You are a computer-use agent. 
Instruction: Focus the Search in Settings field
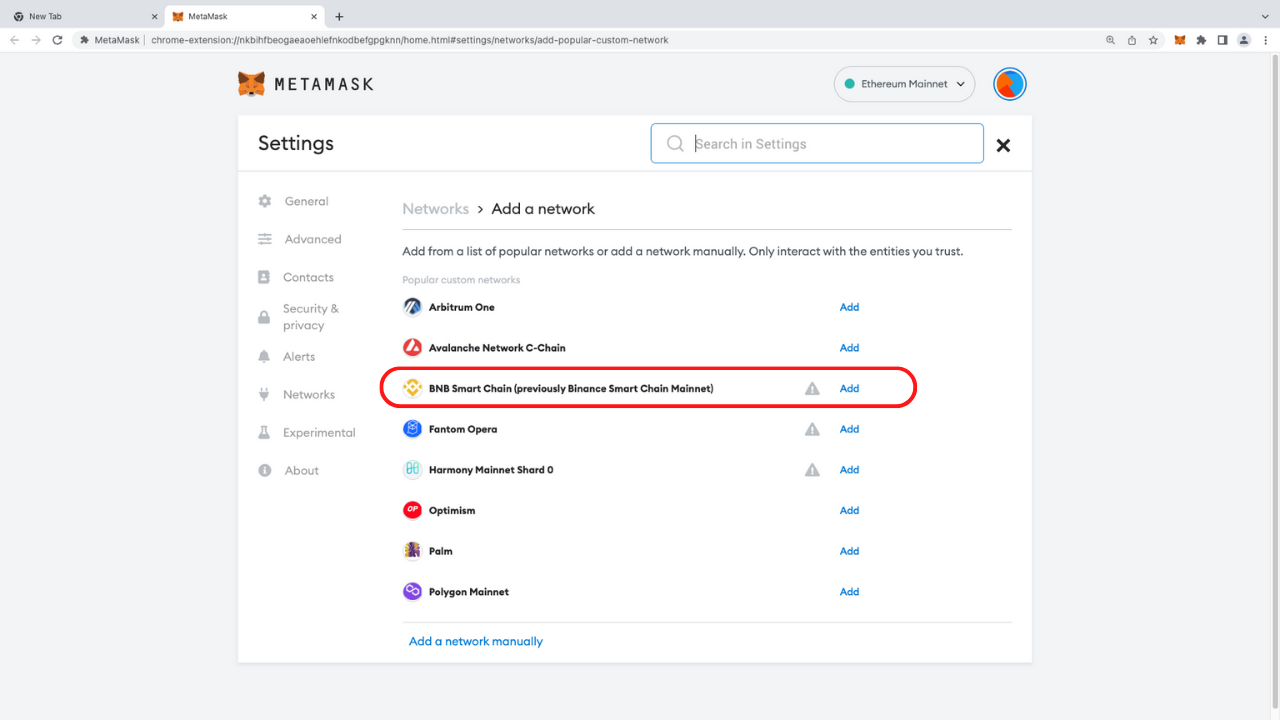[x=817, y=144]
